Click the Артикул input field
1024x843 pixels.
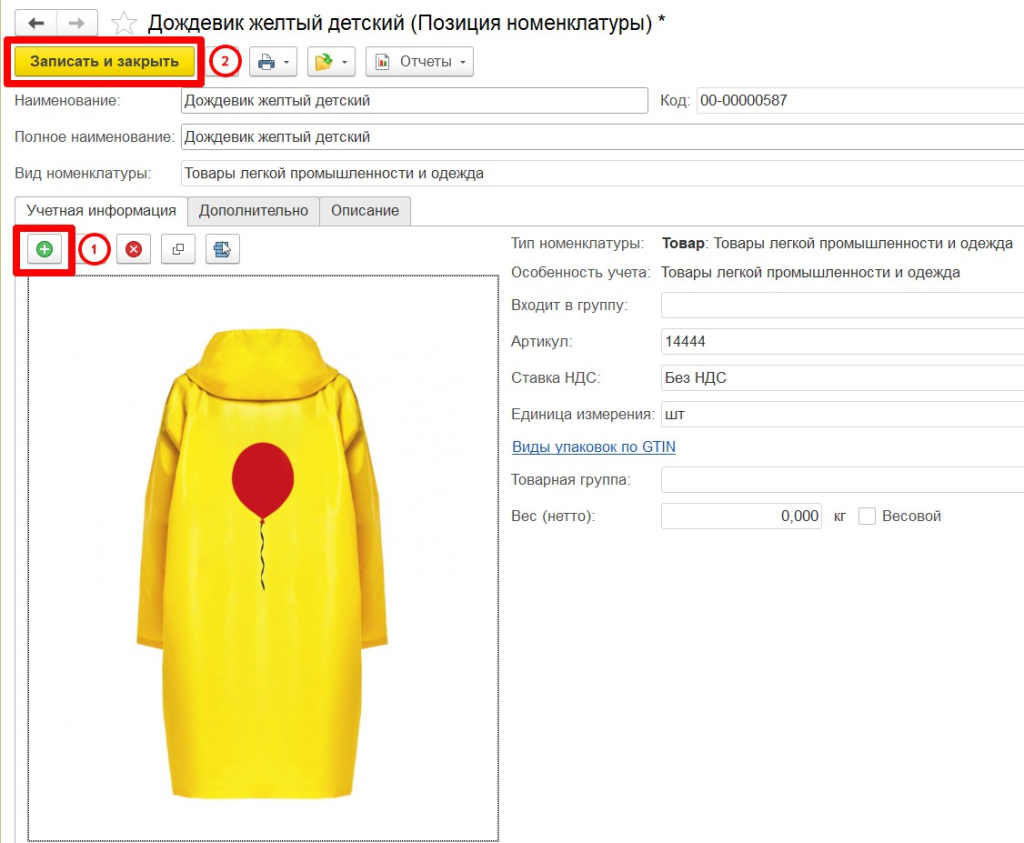(x=842, y=342)
